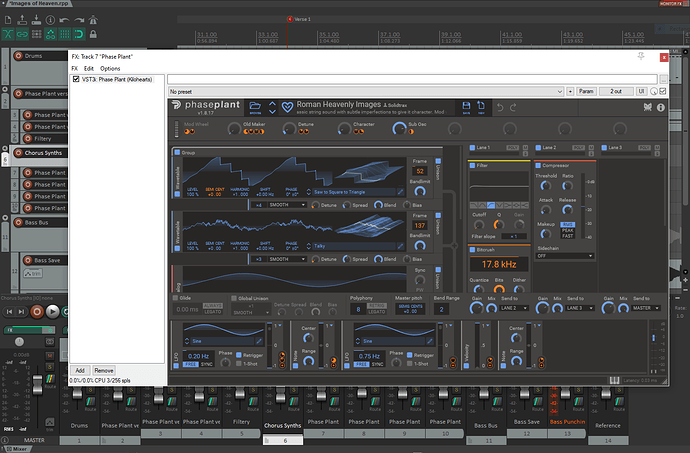Open Phase Plant preset browser folder icon

(255, 107)
